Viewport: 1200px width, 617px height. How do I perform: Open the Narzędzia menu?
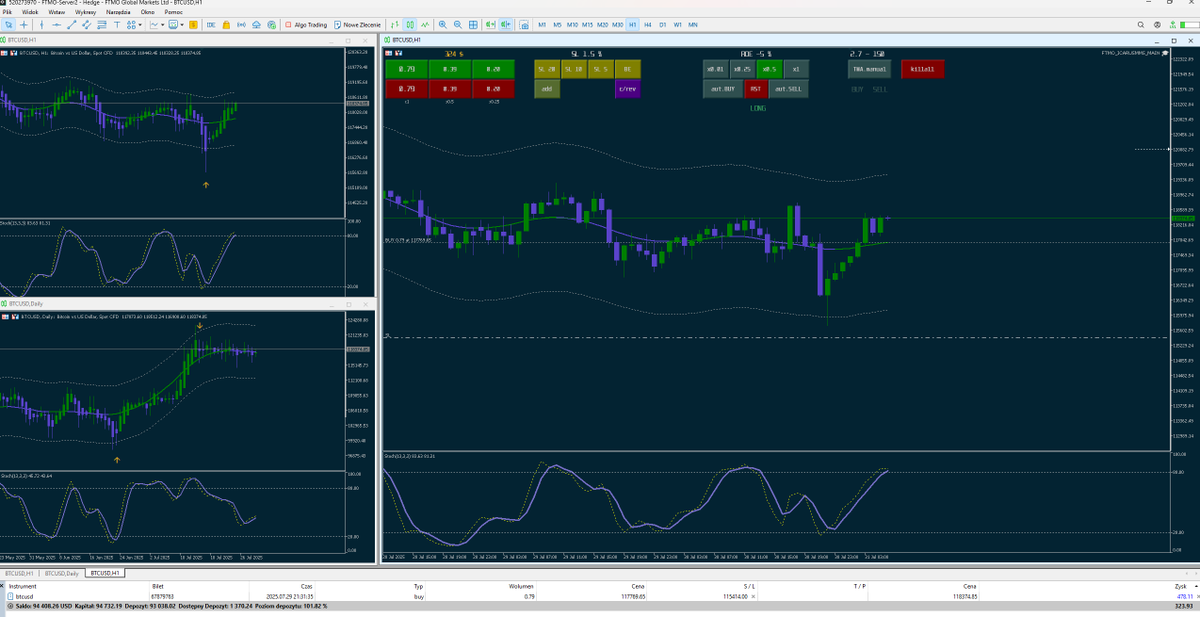[x=120, y=11]
